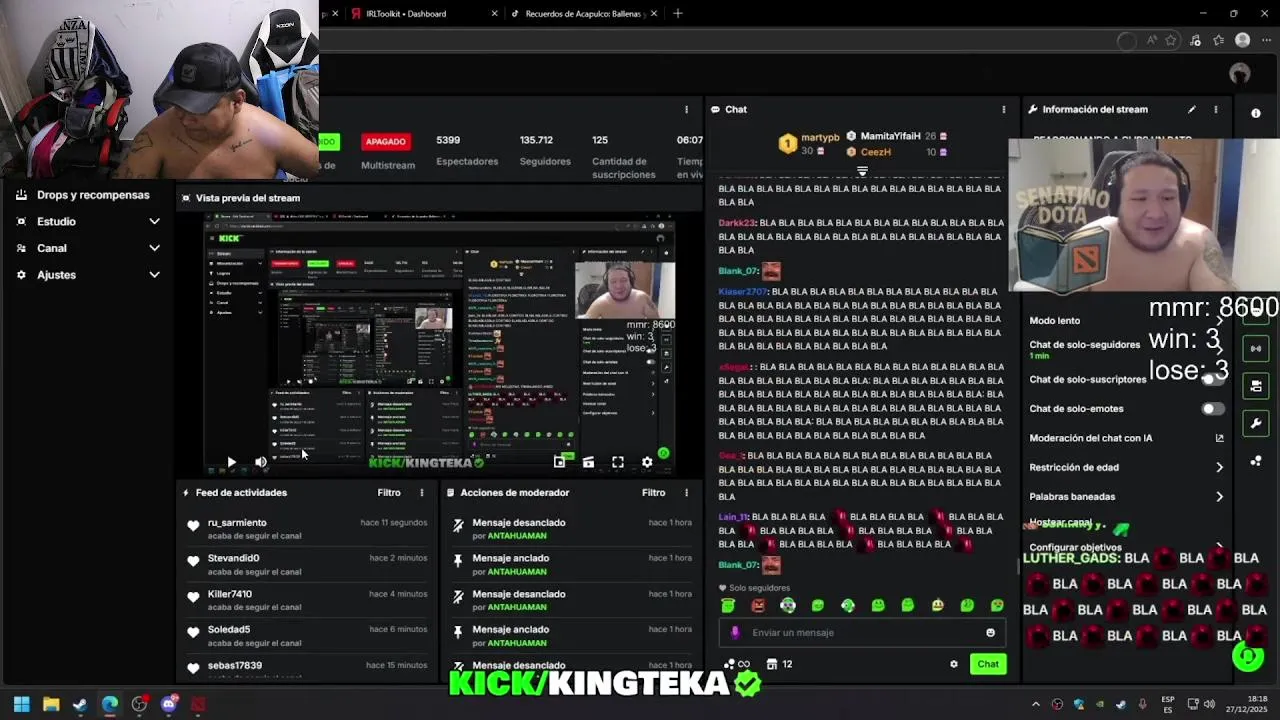Open Palabras baneadas settings arrow
This screenshot has height=720, width=1280.
(x=1219, y=496)
